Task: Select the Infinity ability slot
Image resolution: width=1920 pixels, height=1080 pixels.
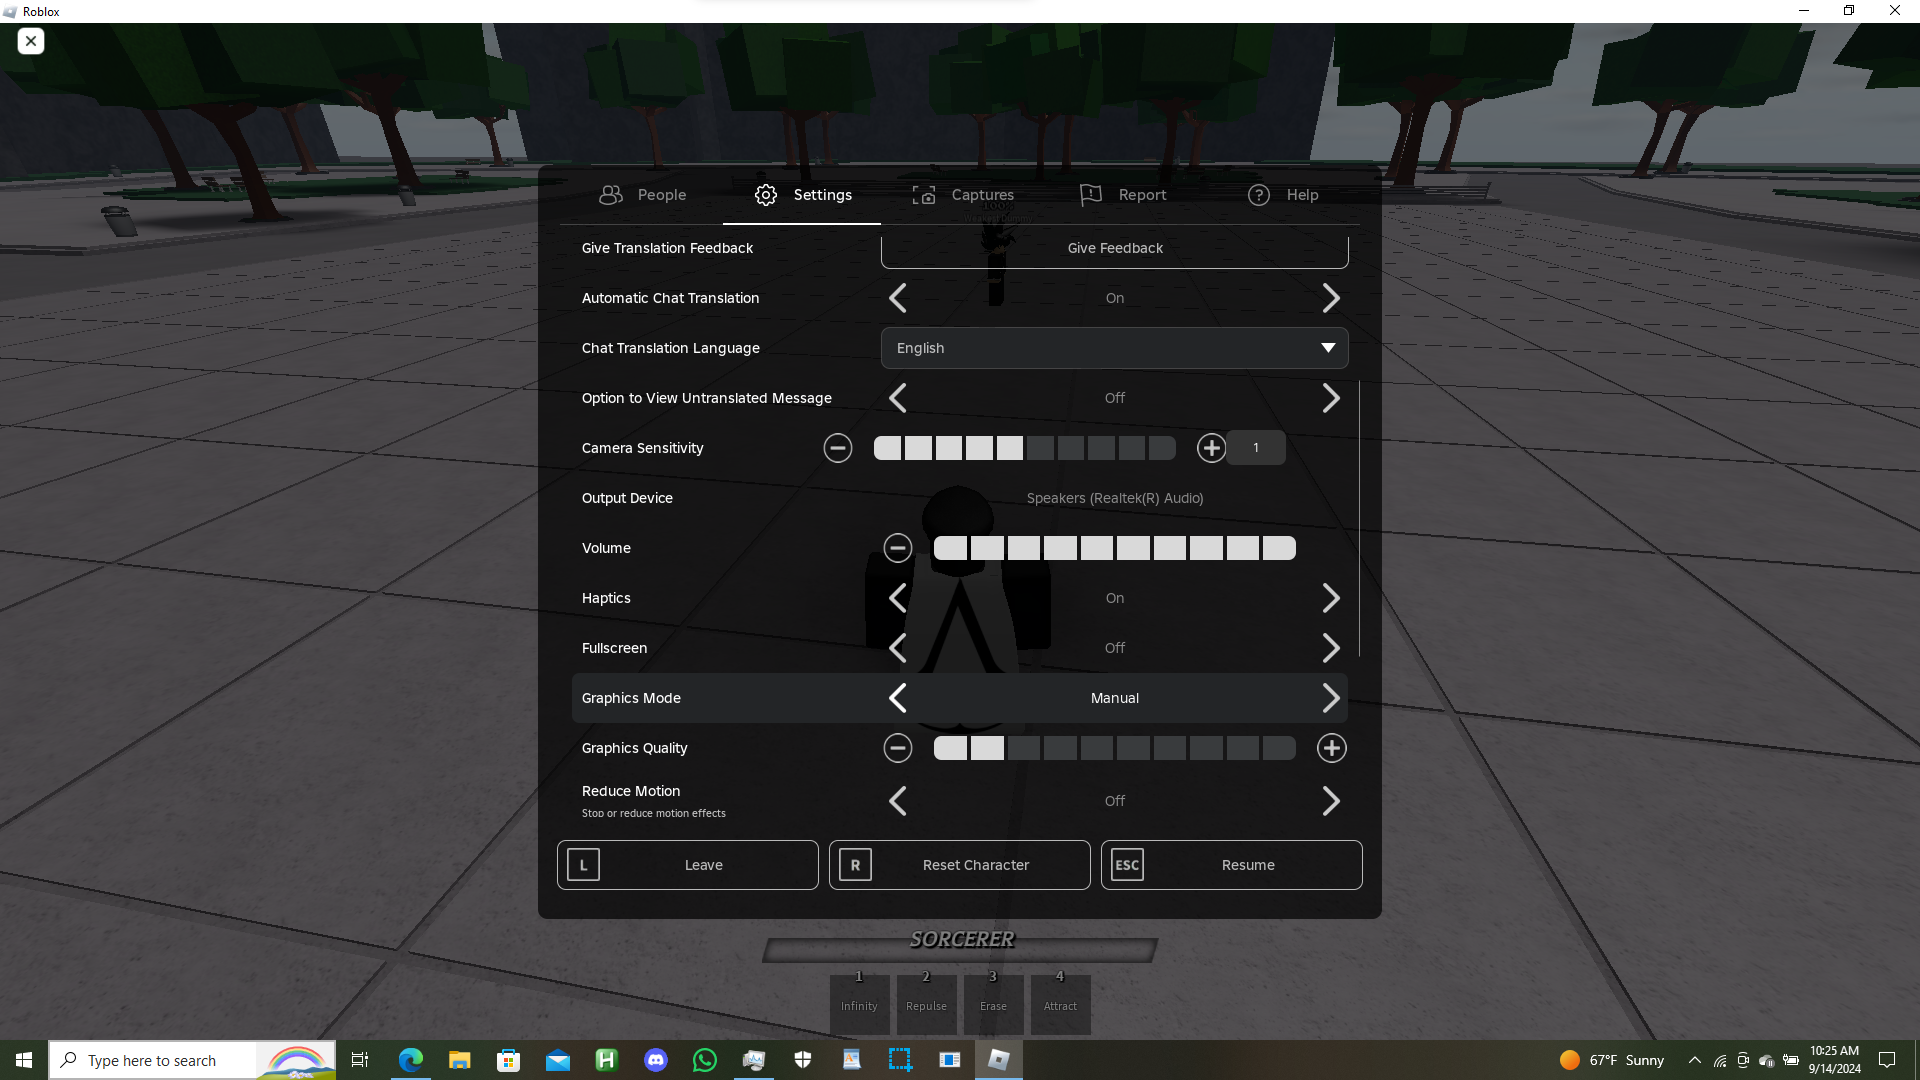Action: (859, 1004)
